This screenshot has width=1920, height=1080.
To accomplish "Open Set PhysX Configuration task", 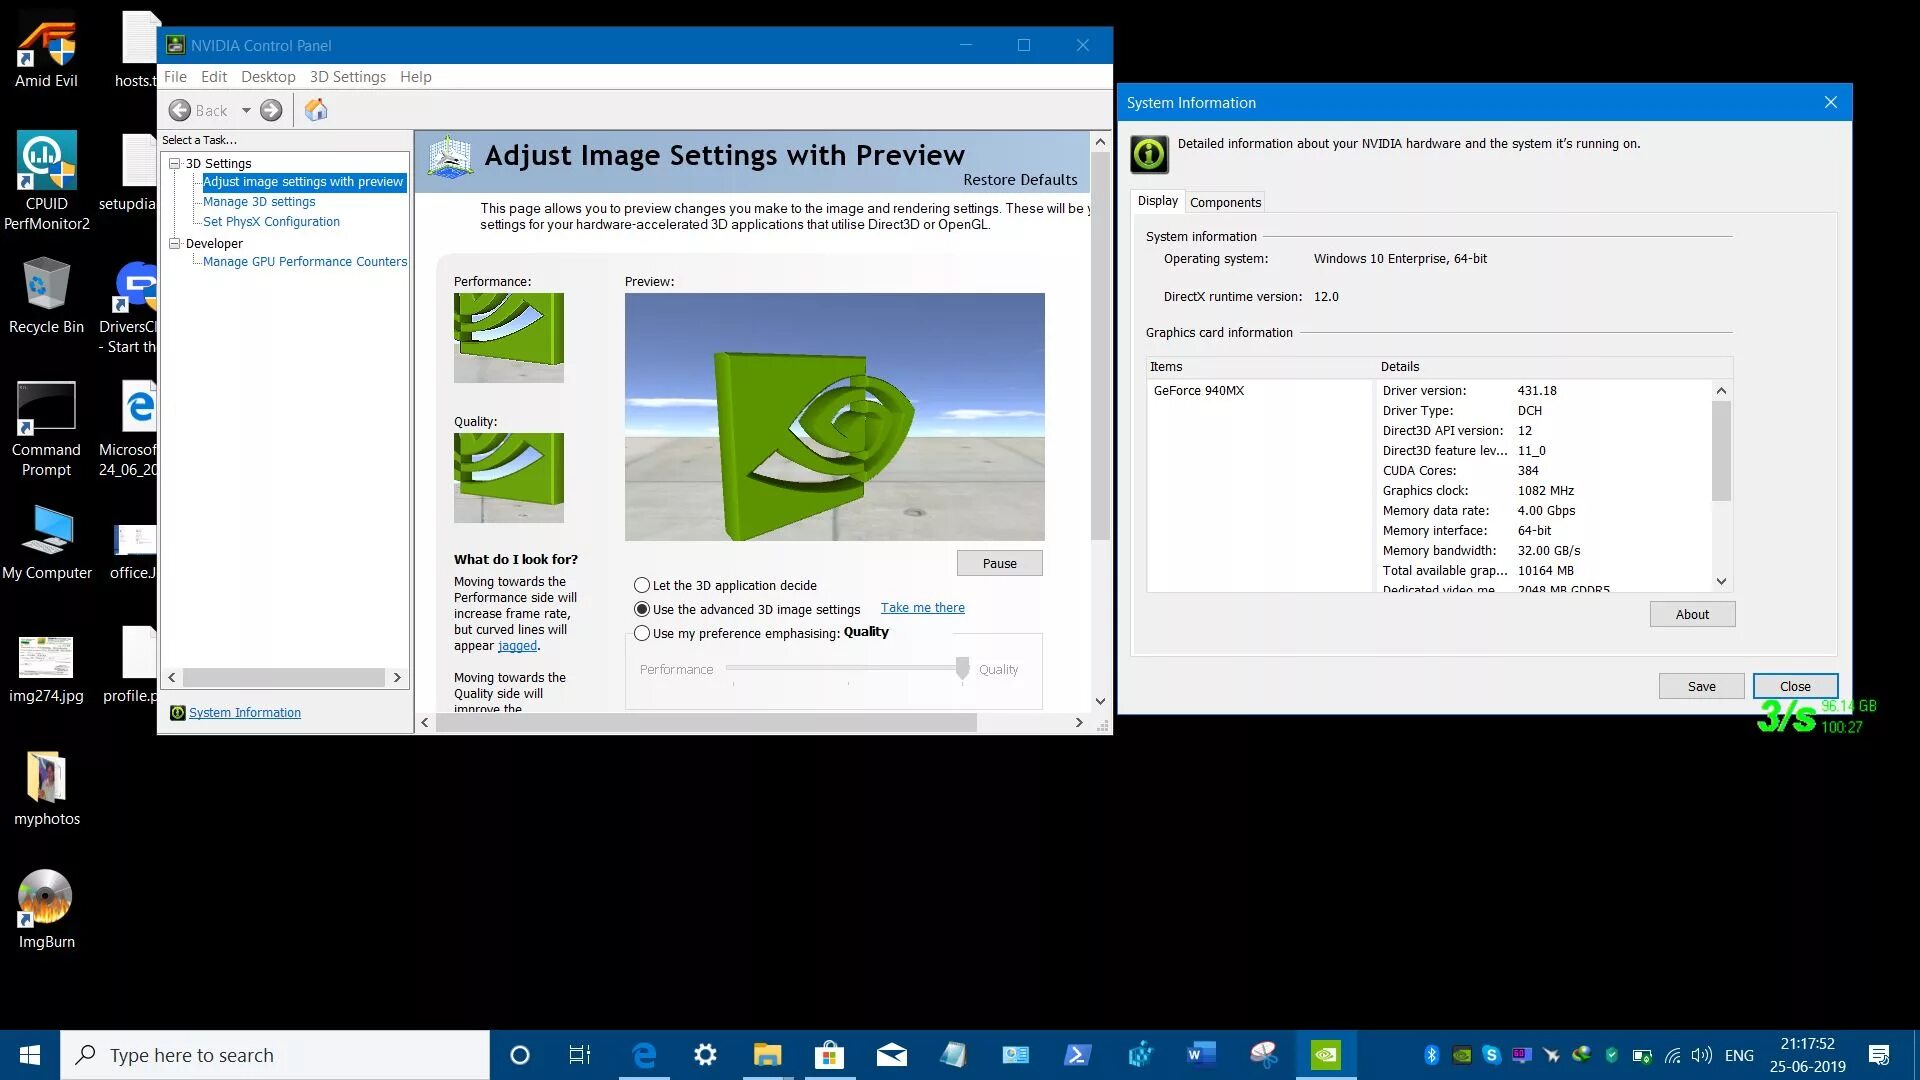I will pos(271,222).
